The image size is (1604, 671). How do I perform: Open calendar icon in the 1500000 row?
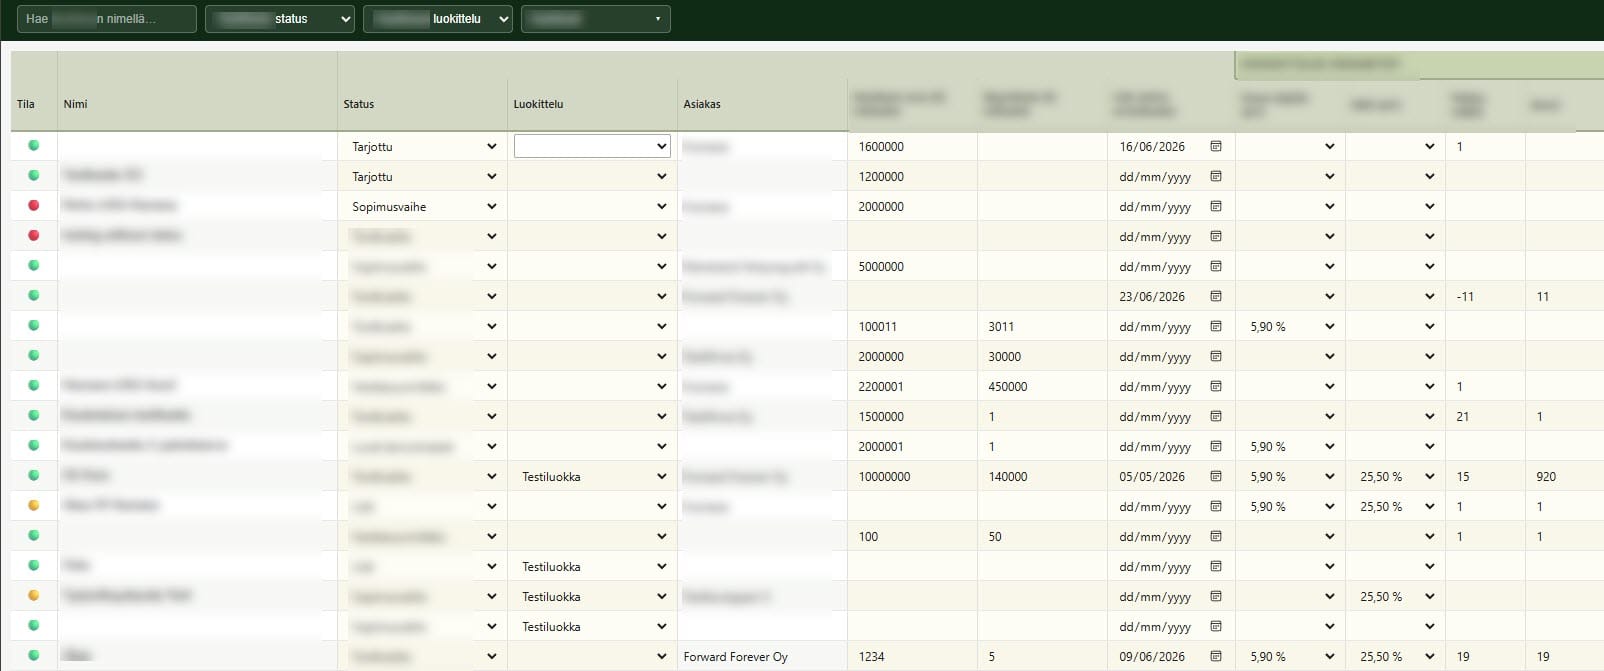pyautogui.click(x=1216, y=416)
